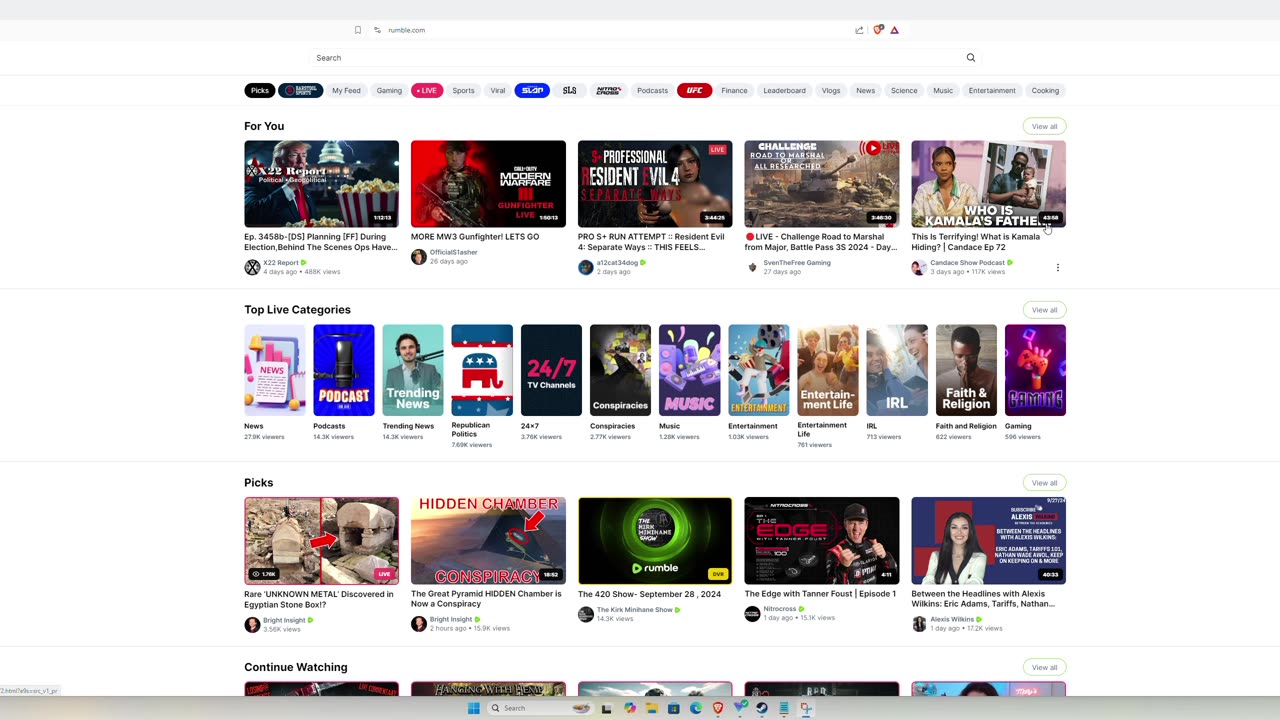Image resolution: width=1280 pixels, height=720 pixels.
Task: Click the search magnifier icon on Rumble
Action: [x=970, y=58]
